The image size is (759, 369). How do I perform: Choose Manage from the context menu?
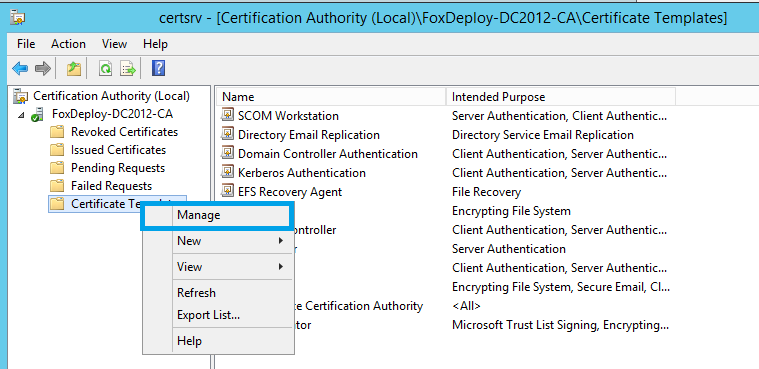pyautogui.click(x=218, y=215)
